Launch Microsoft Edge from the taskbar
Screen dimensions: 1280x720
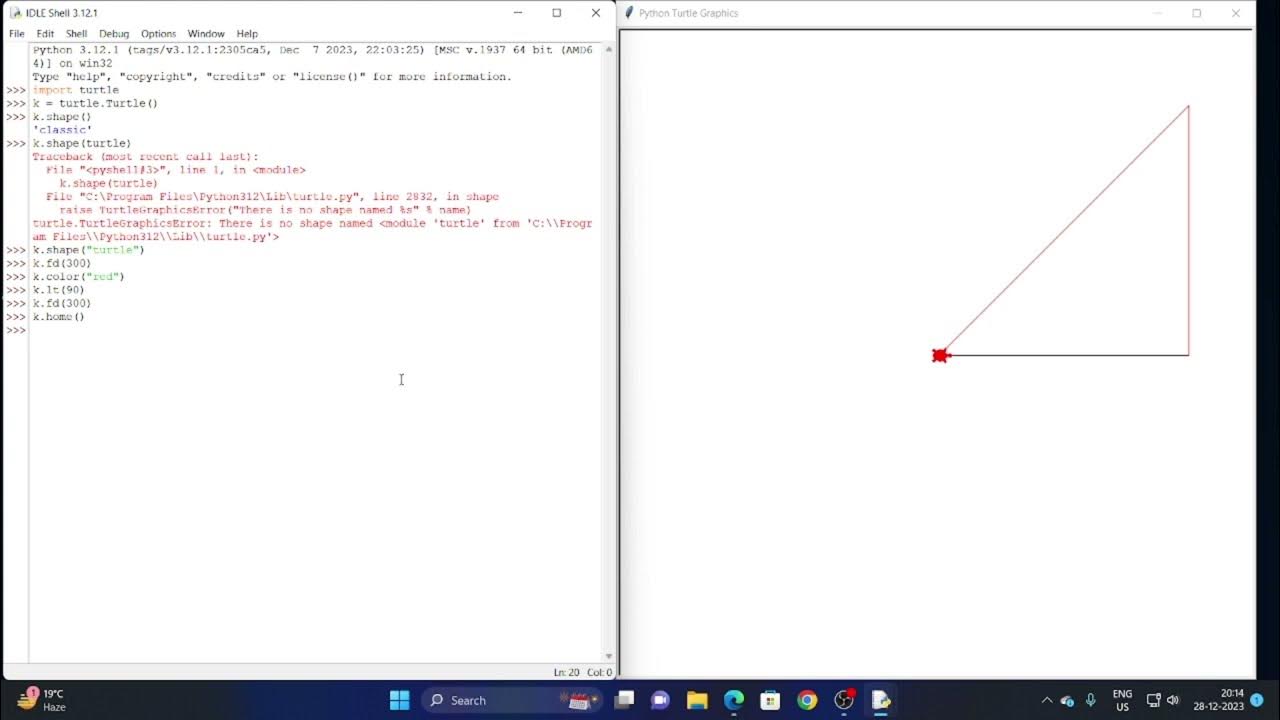click(x=734, y=700)
